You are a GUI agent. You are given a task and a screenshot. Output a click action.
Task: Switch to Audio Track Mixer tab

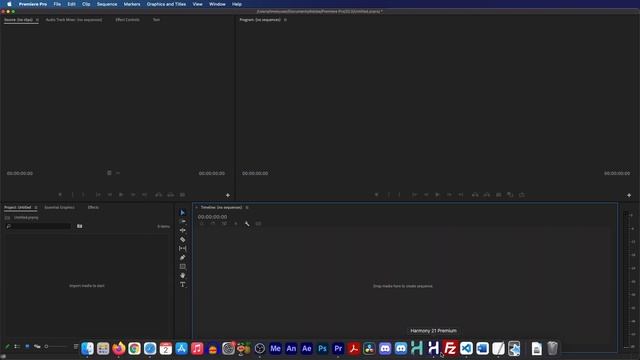(74, 20)
